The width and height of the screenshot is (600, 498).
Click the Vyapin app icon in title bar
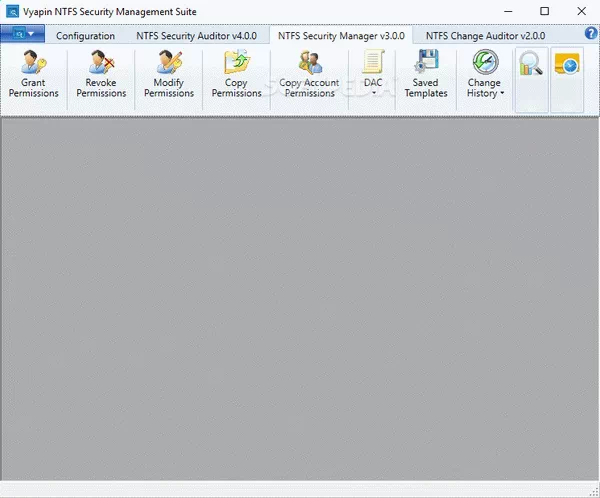coord(12,11)
